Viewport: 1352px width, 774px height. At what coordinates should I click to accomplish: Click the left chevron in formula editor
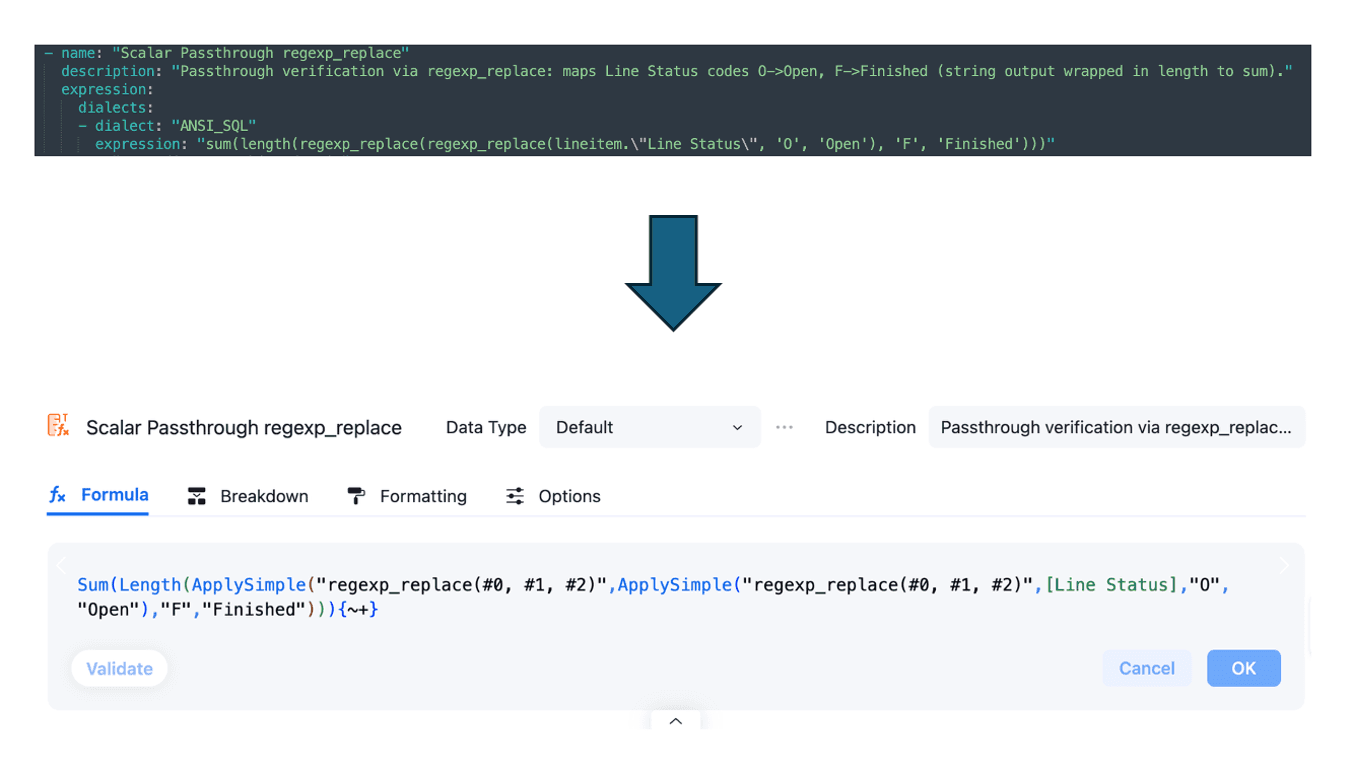coord(61,565)
